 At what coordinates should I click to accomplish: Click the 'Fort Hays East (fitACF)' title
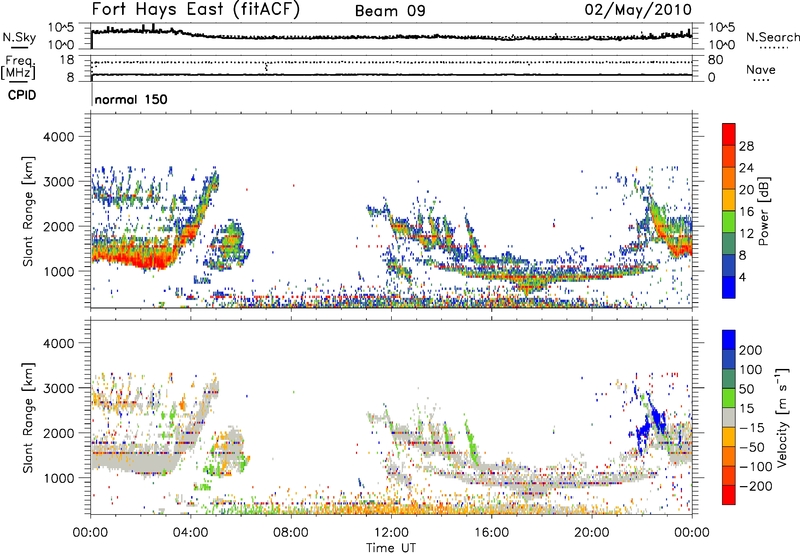pyautogui.click(x=195, y=9)
